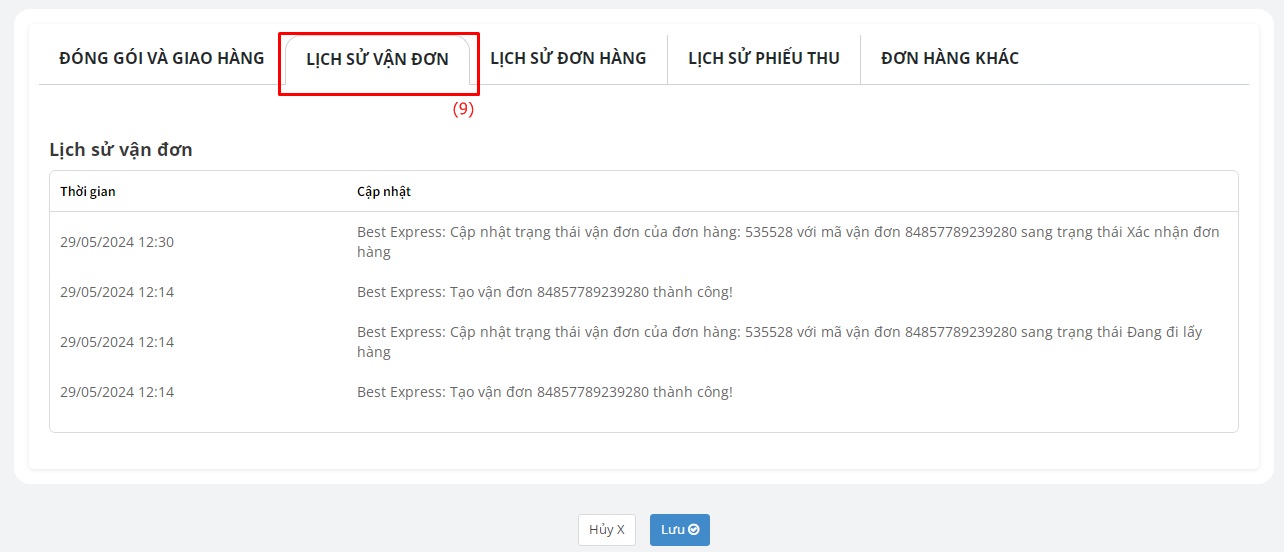Select the LỊCH SỬ VẬN ĐƠN tab
This screenshot has width=1284, height=552.
377,59
